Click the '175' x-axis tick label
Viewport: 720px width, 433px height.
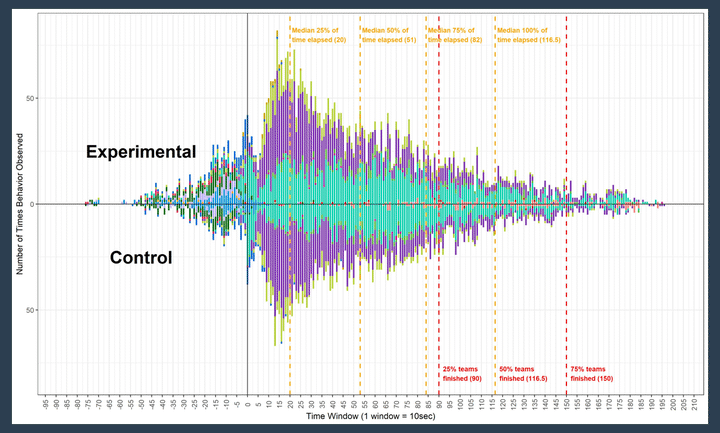pyautogui.click(x=620, y=404)
